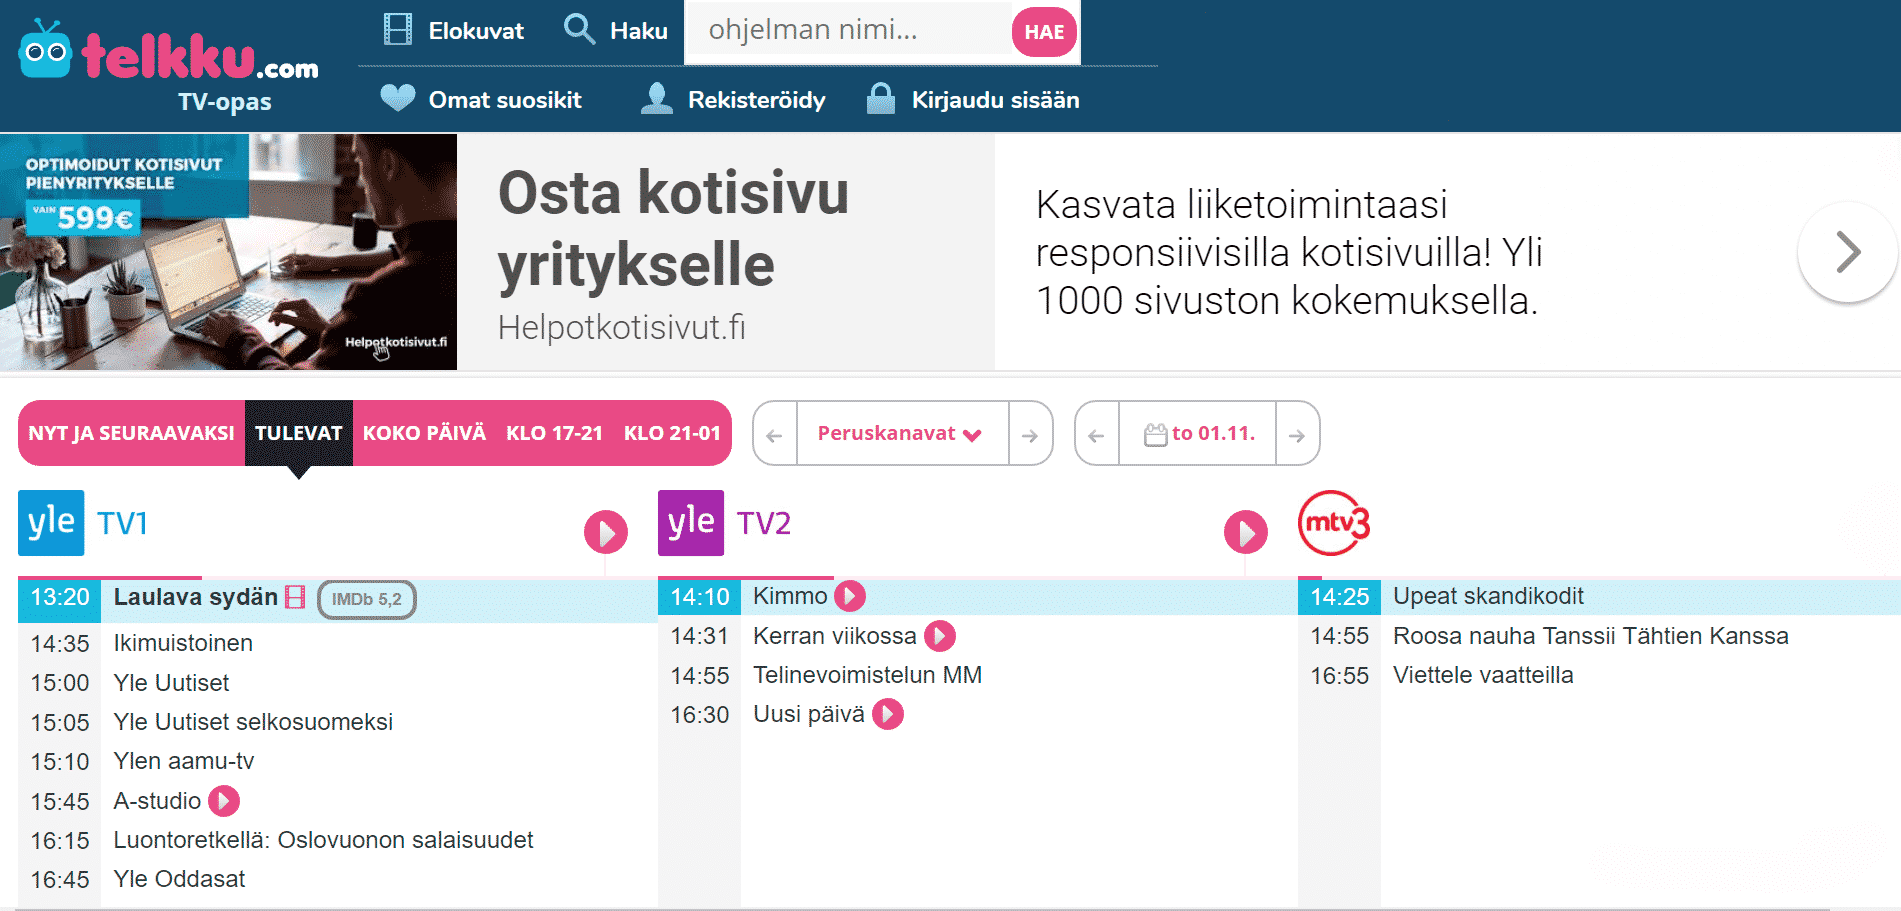Open the Laulava sydän programme
The image size is (1901, 911).
pos(196,597)
